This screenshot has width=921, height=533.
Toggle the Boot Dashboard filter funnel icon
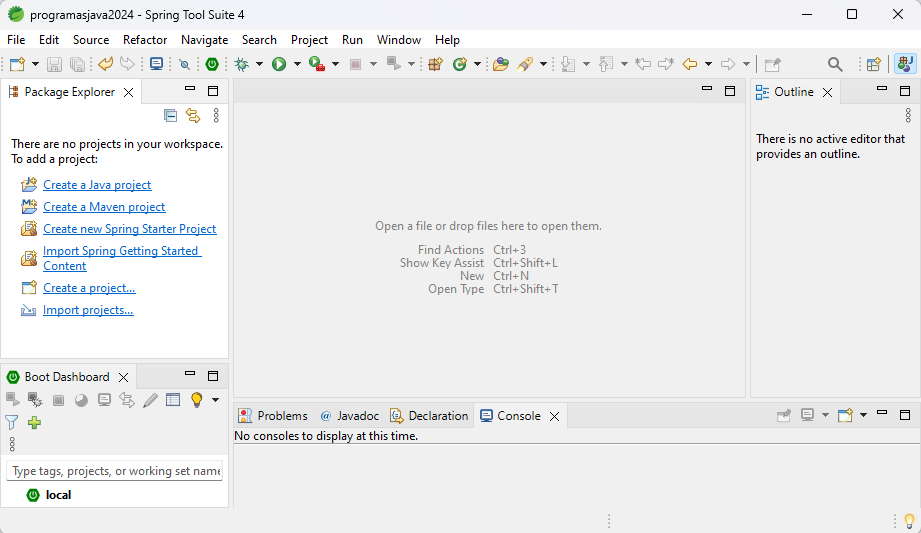coord(12,422)
